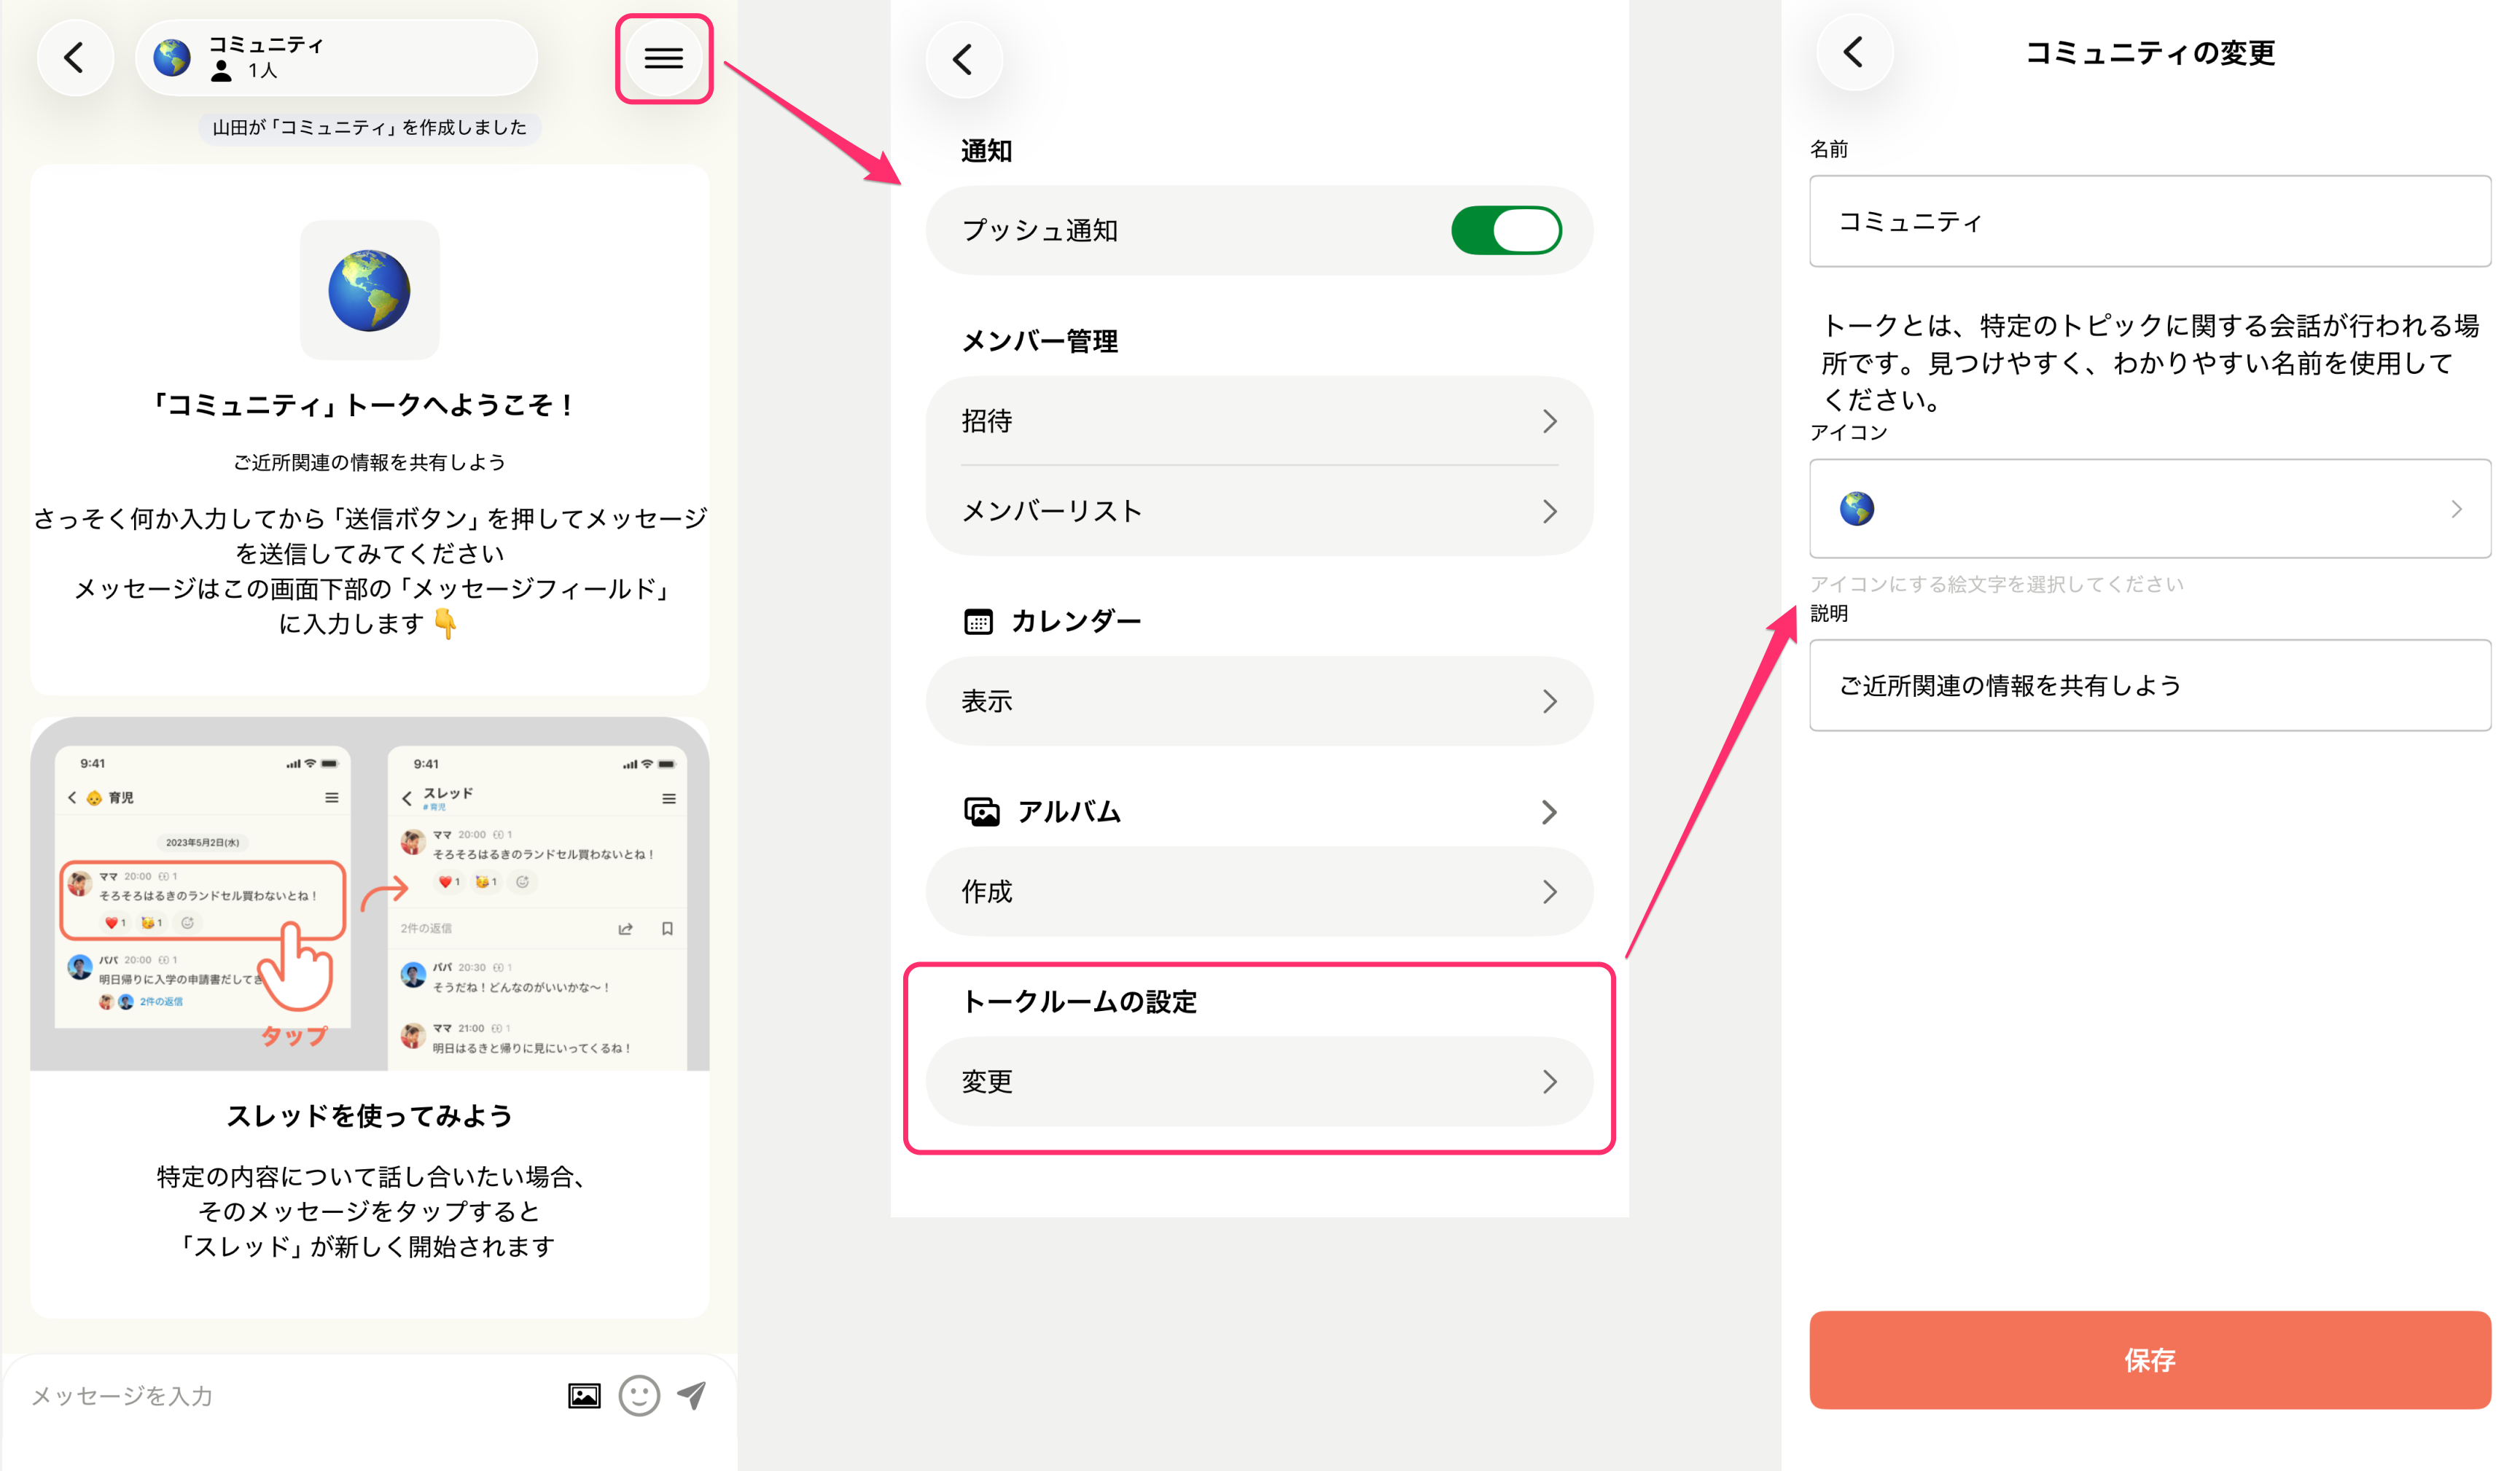The height and width of the screenshot is (1471, 2520).
Task: Tap the send paper plane icon
Action: click(x=693, y=1395)
